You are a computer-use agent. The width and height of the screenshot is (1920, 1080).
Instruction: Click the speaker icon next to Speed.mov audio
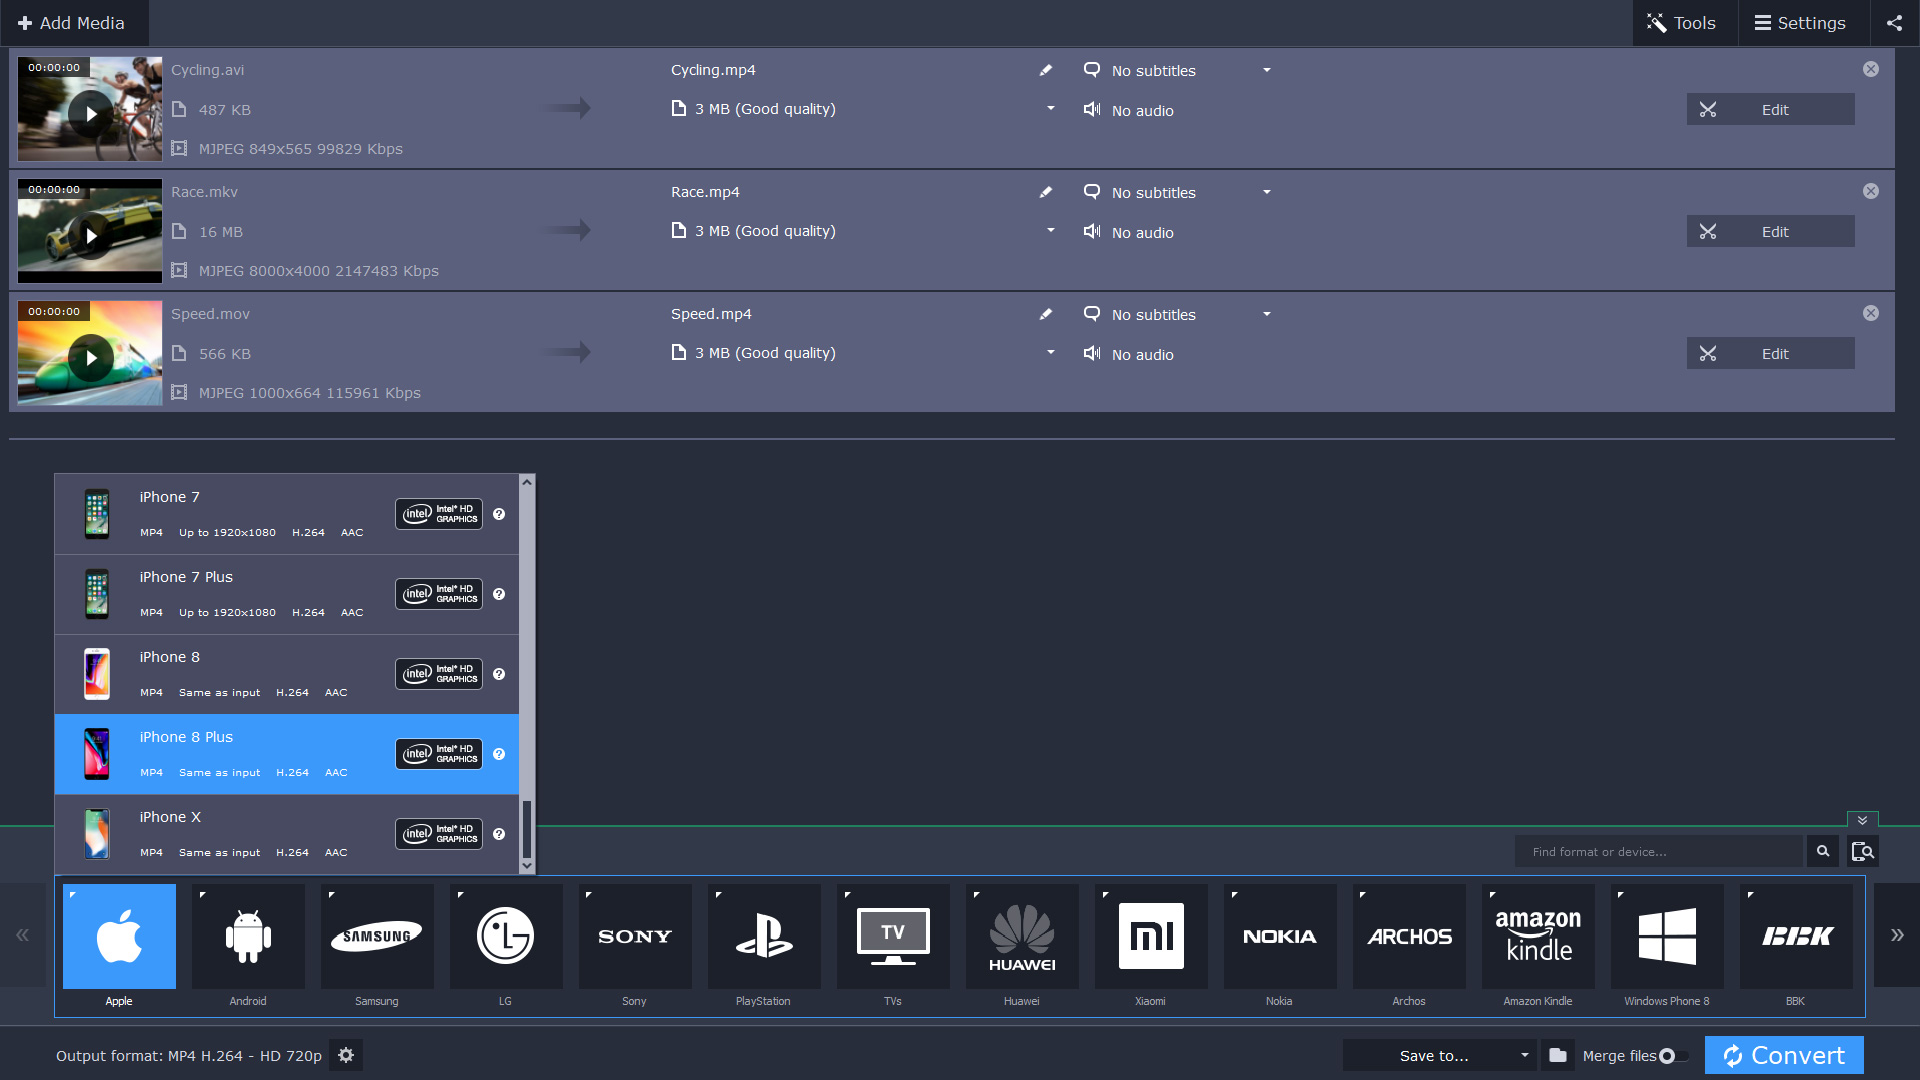coord(1092,354)
